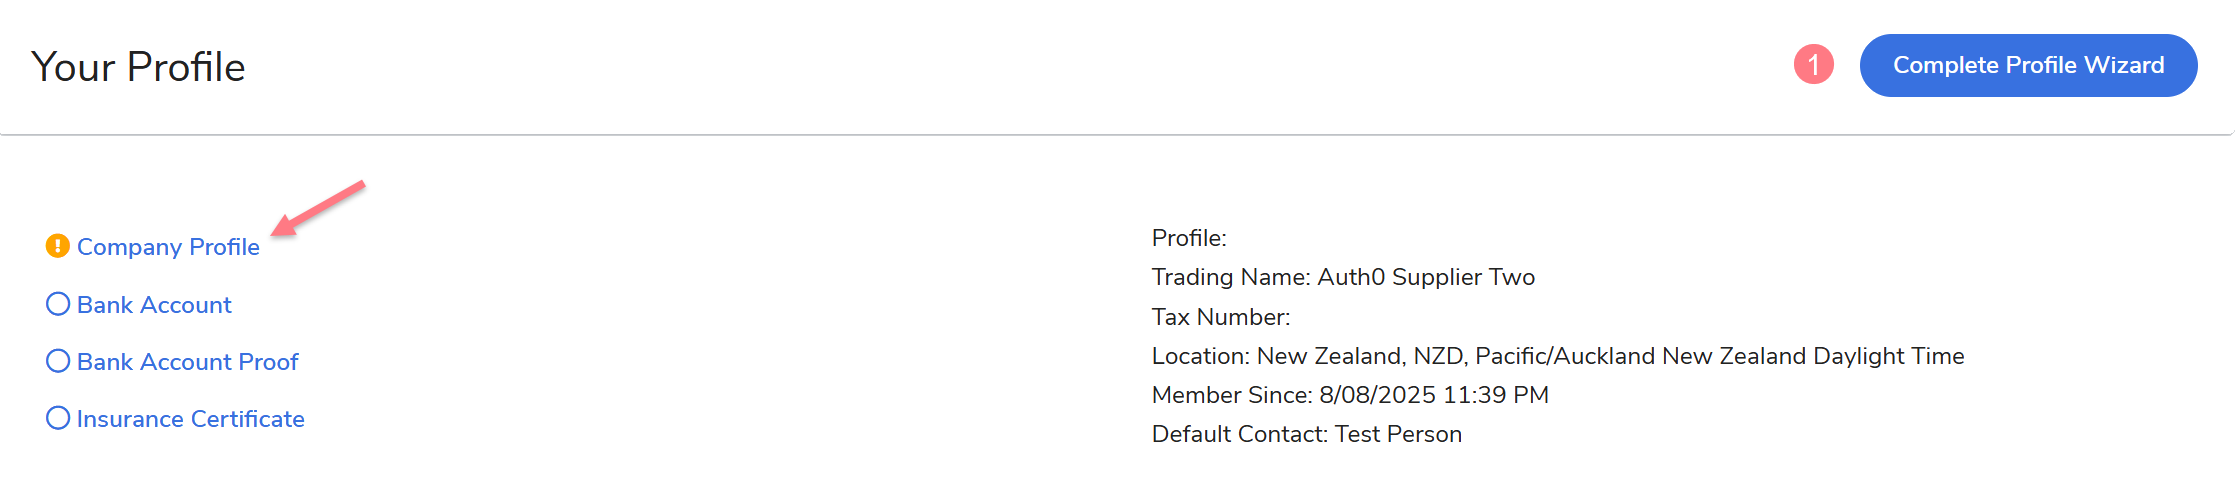Click the 'Profile:' label text

[x=1189, y=238]
